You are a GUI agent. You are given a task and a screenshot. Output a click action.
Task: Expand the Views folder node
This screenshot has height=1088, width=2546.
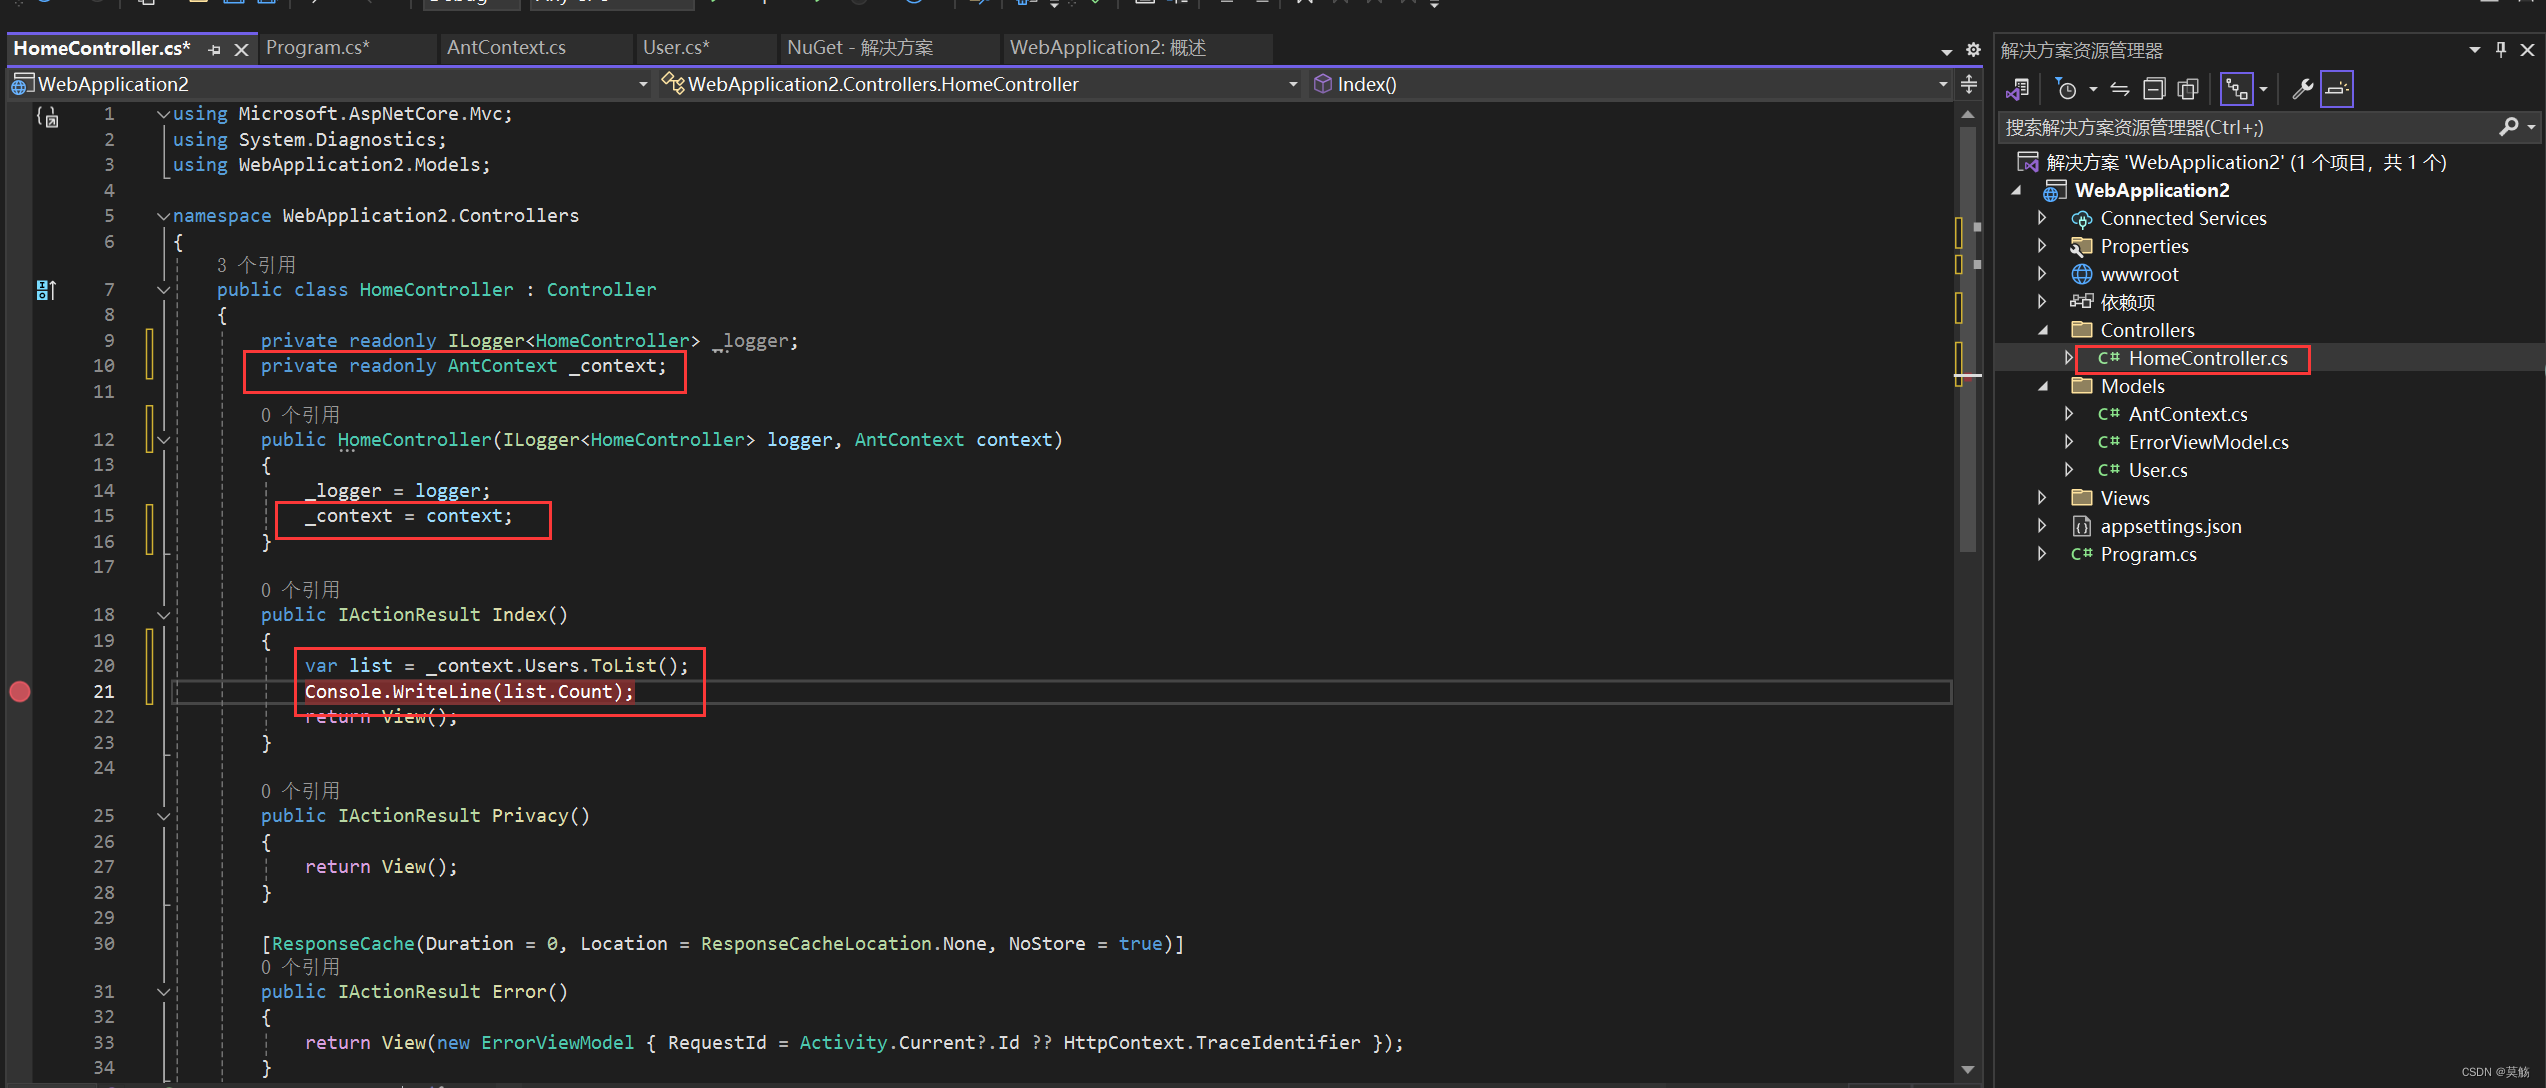click(2042, 498)
